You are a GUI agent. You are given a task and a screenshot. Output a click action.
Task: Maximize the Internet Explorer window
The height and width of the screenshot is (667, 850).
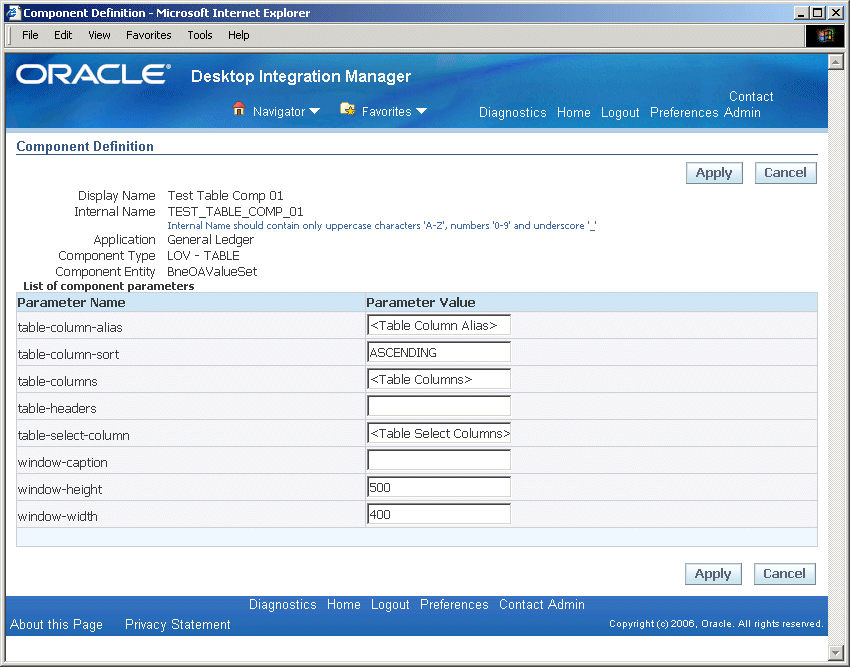pos(818,13)
